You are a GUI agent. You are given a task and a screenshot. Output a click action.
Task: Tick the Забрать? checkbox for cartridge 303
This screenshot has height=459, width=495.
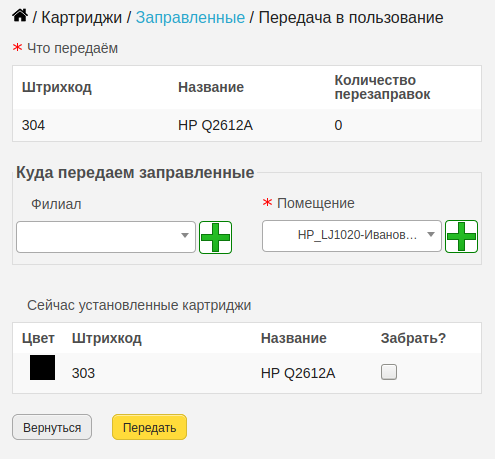click(x=389, y=372)
